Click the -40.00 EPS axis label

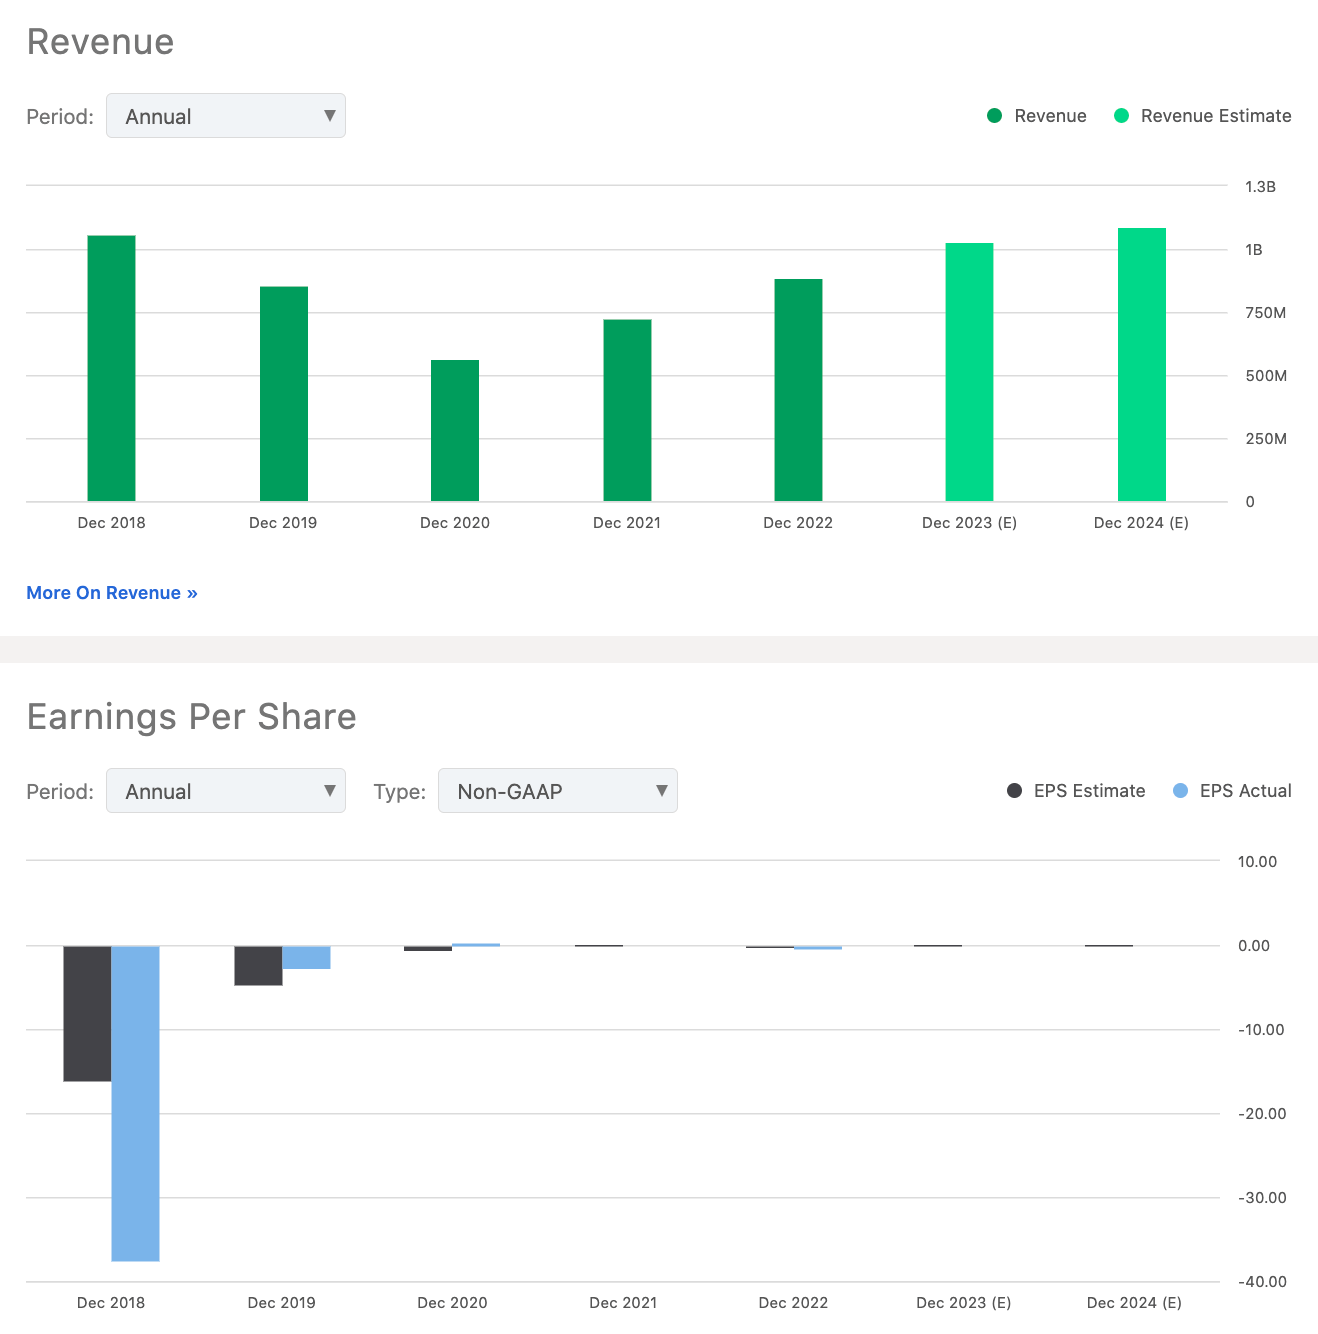1262,1282
